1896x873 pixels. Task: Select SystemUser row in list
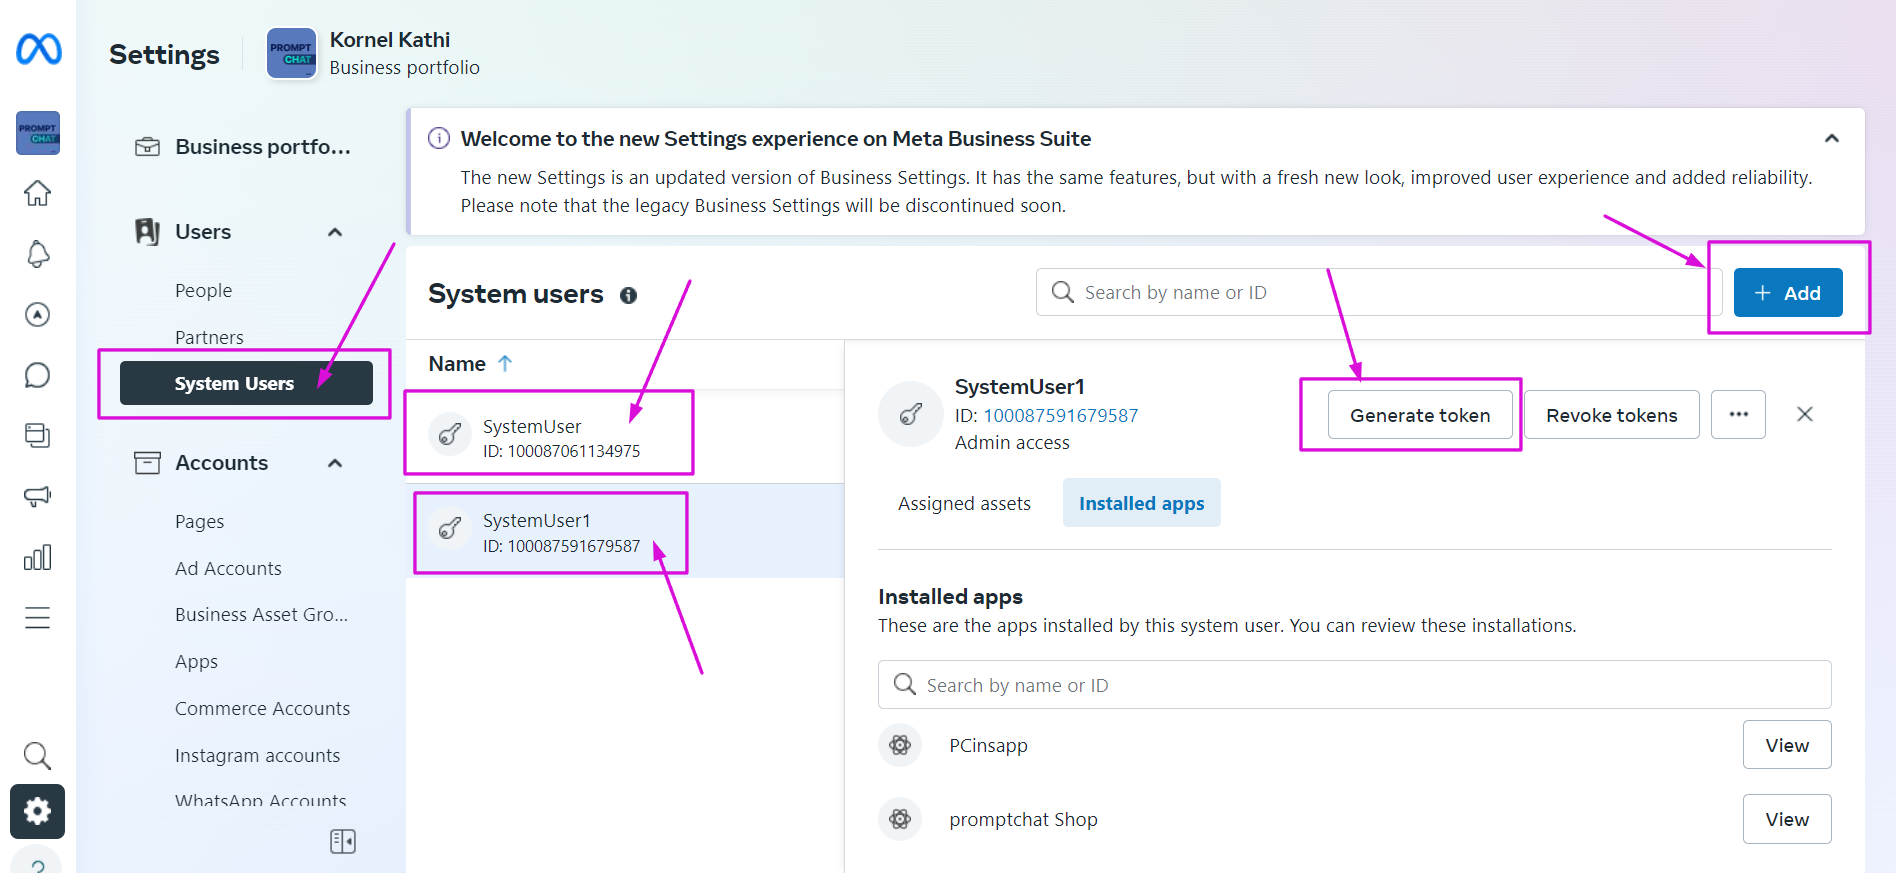click(625, 437)
